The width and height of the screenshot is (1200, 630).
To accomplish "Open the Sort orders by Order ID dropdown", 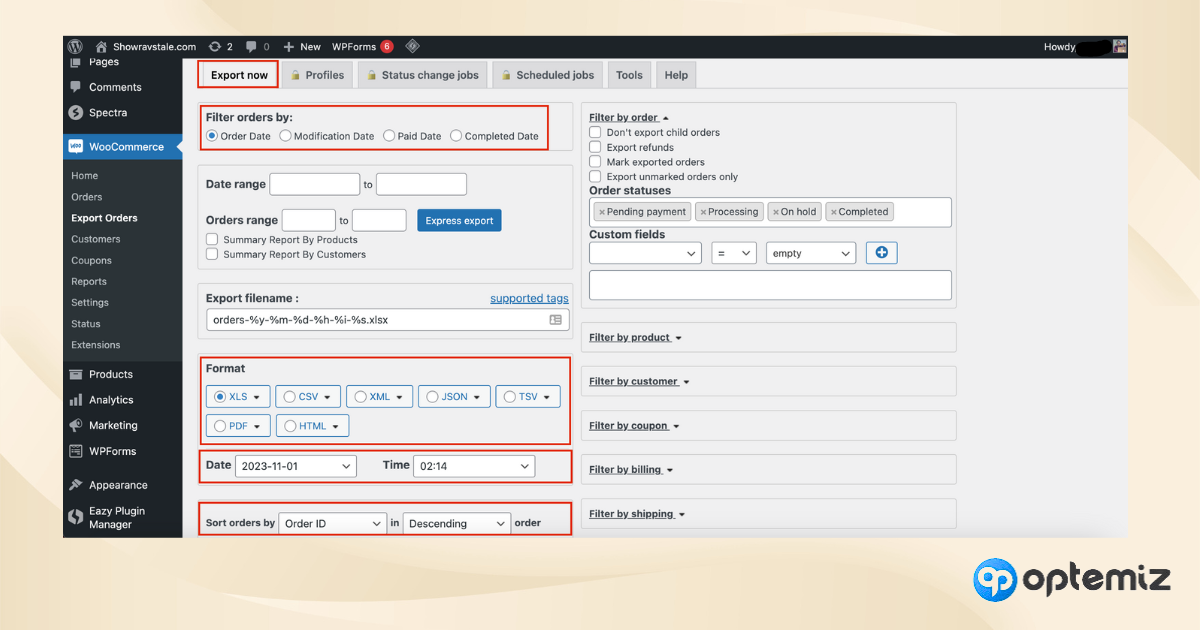I will [332, 523].
